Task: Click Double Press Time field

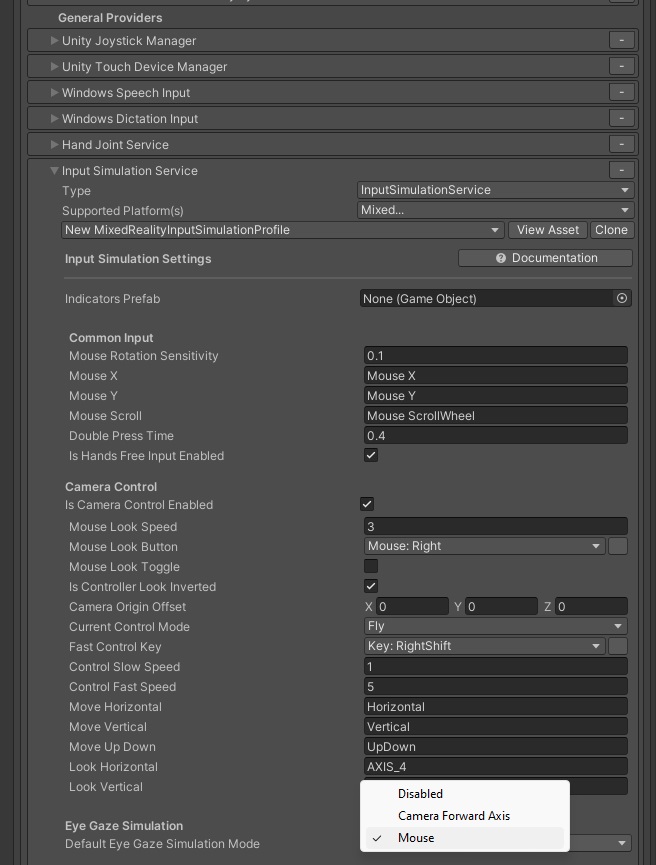Action: [495, 435]
